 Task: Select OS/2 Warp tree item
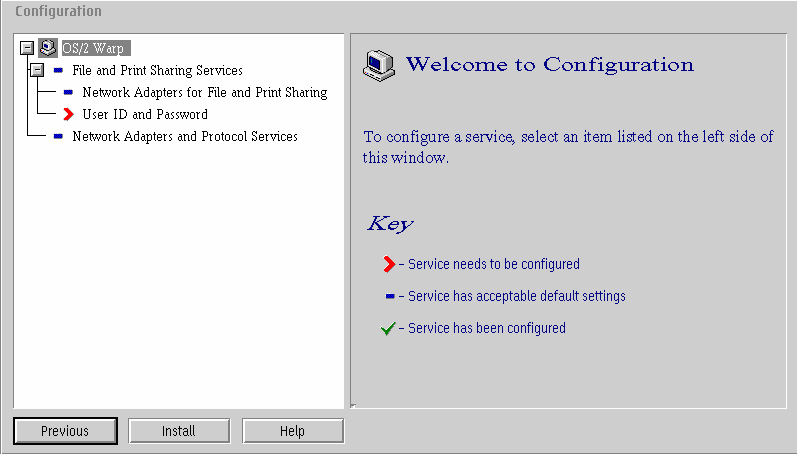click(96, 48)
